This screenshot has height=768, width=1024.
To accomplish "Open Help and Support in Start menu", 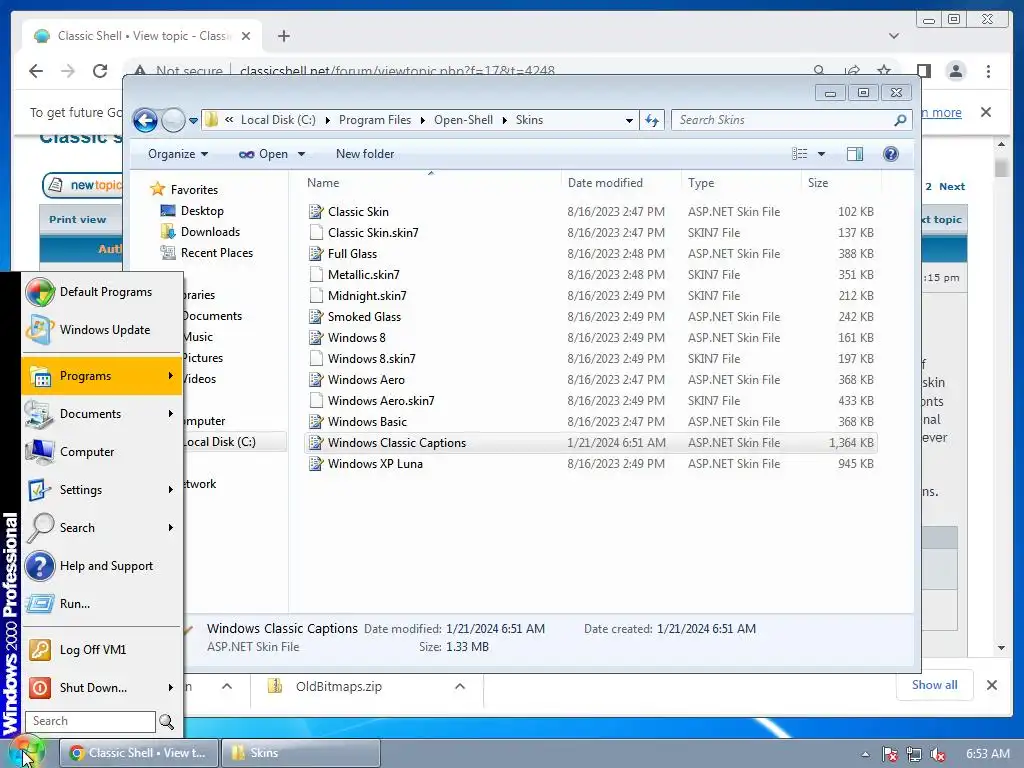I will coord(102,566).
